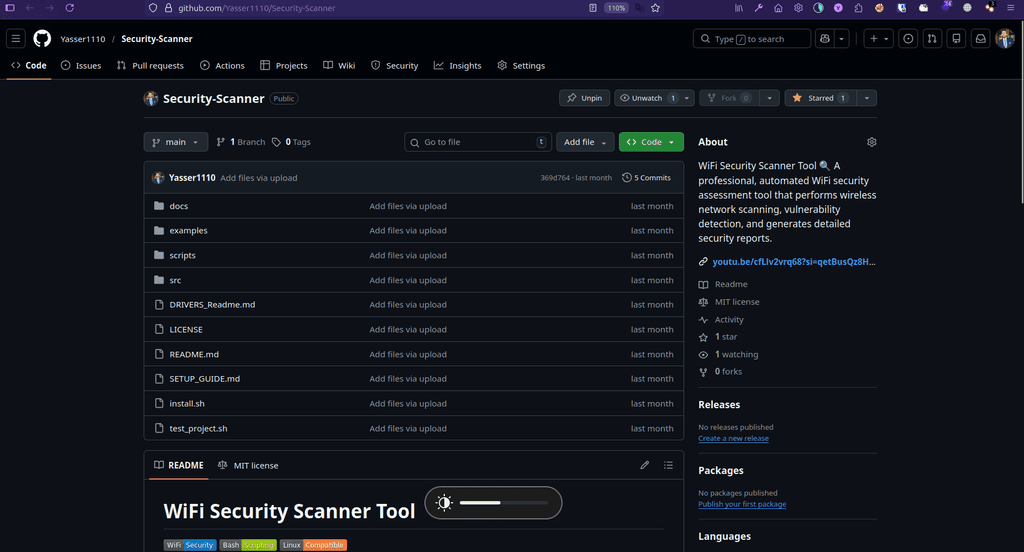The height and width of the screenshot is (552, 1024).
Task: Click the pull requests icon in header
Action: coord(932,39)
